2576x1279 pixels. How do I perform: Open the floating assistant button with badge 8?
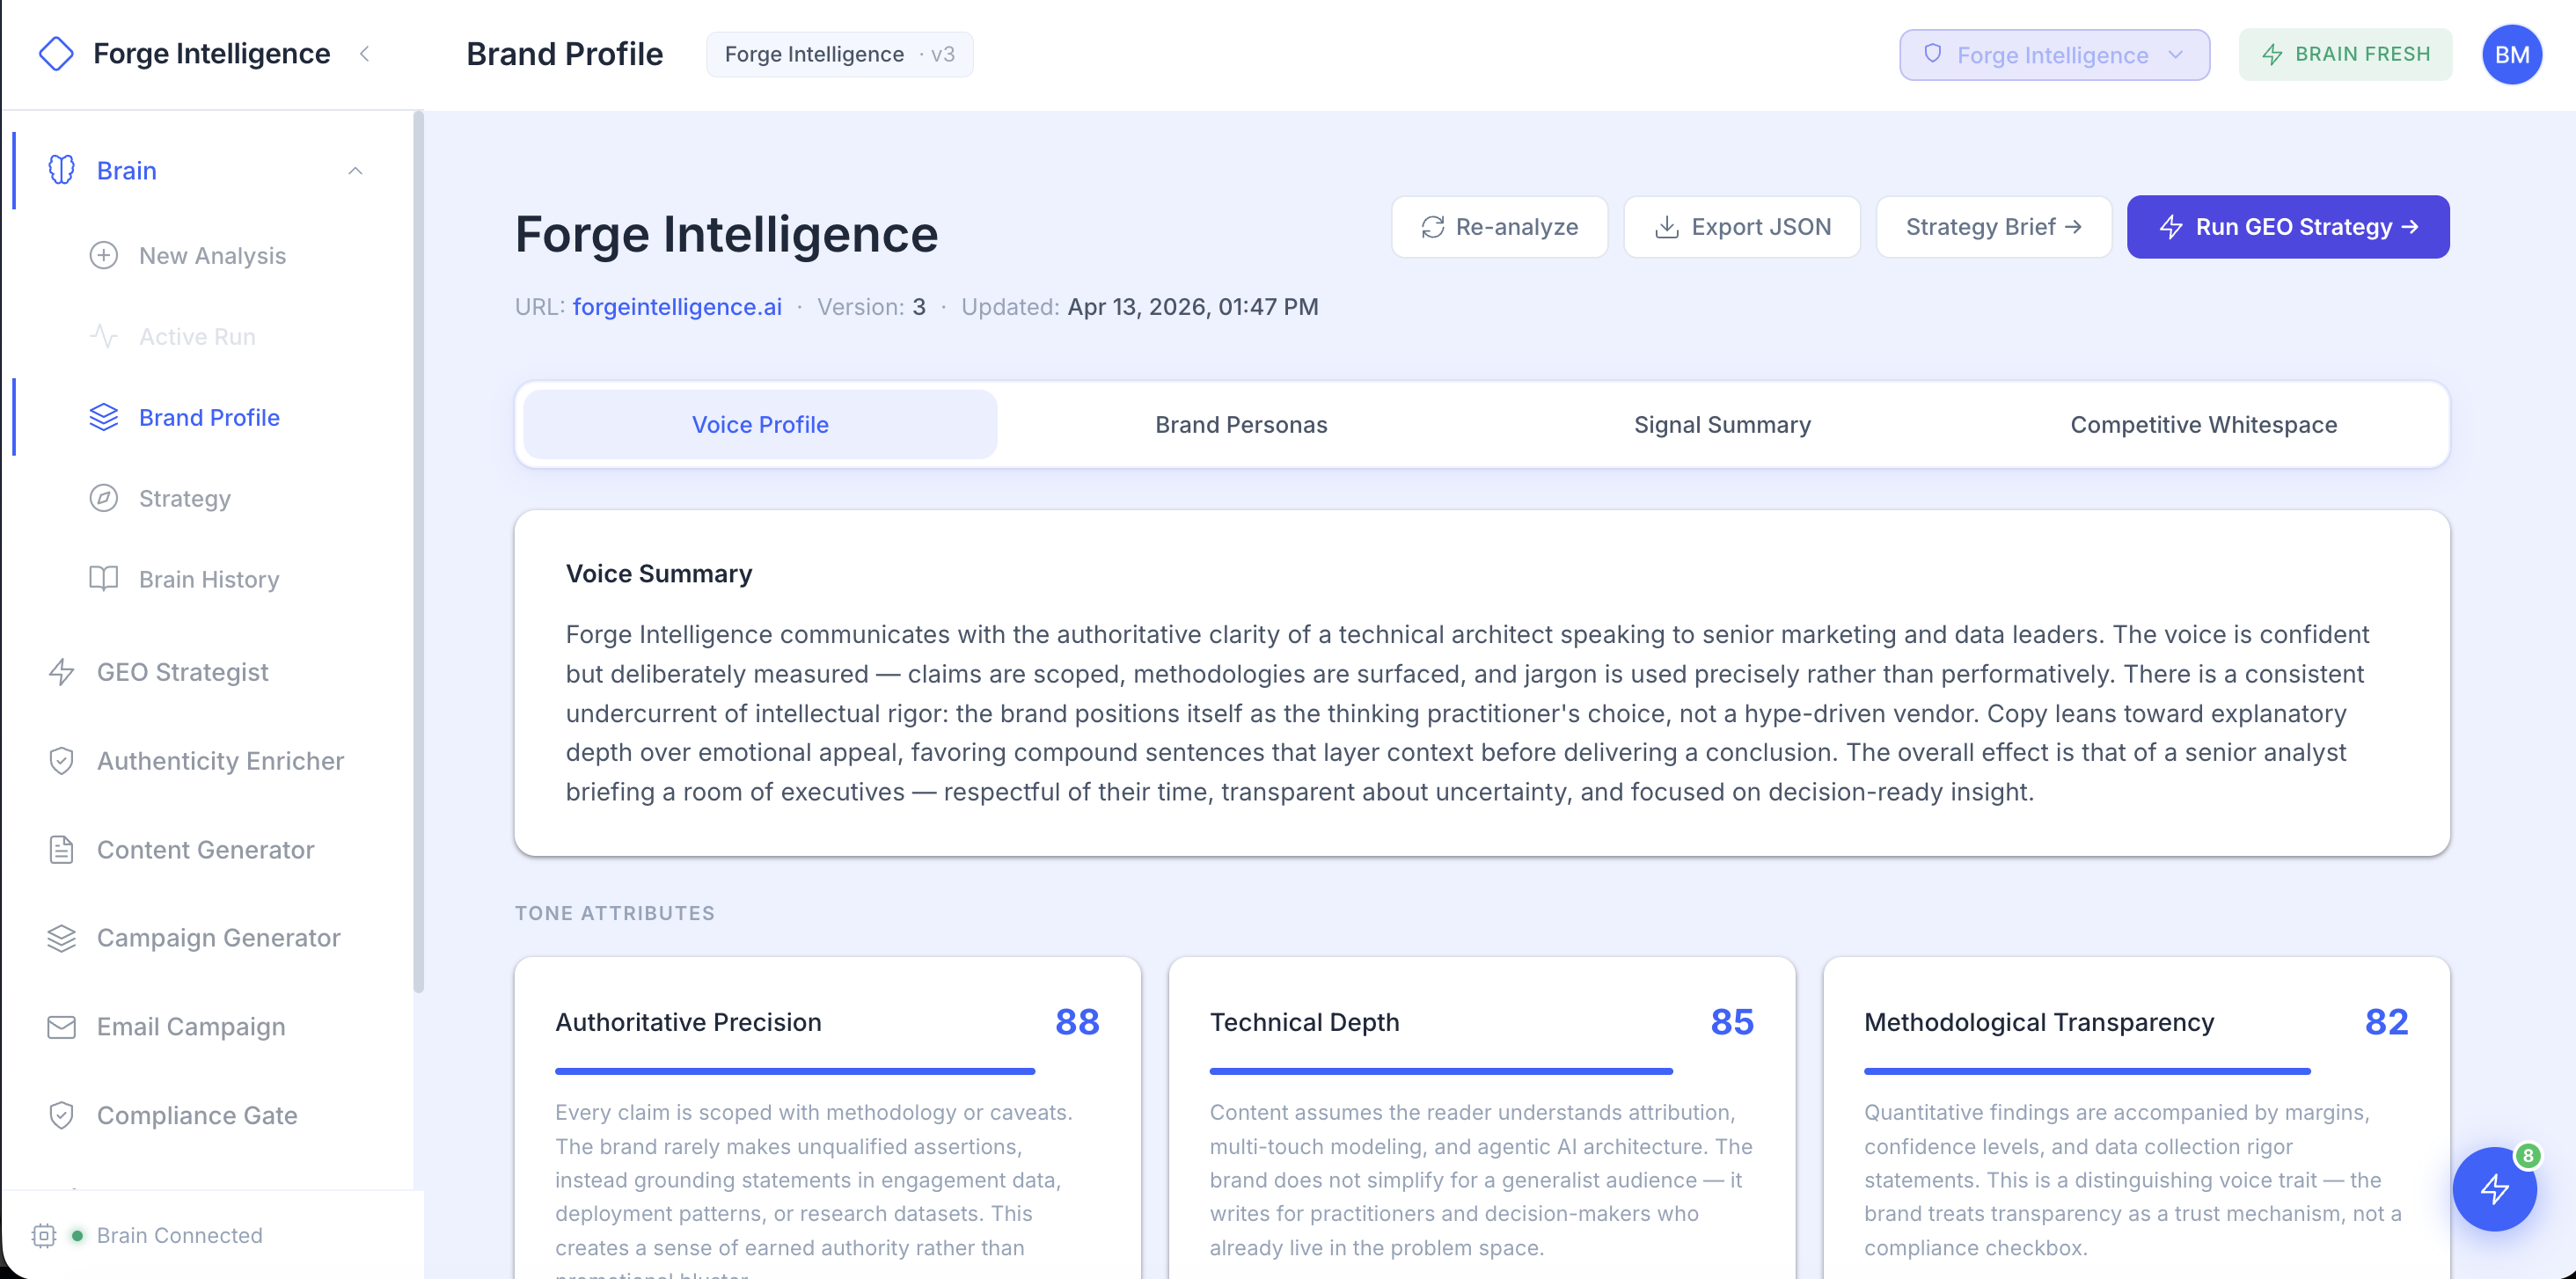[2495, 1190]
